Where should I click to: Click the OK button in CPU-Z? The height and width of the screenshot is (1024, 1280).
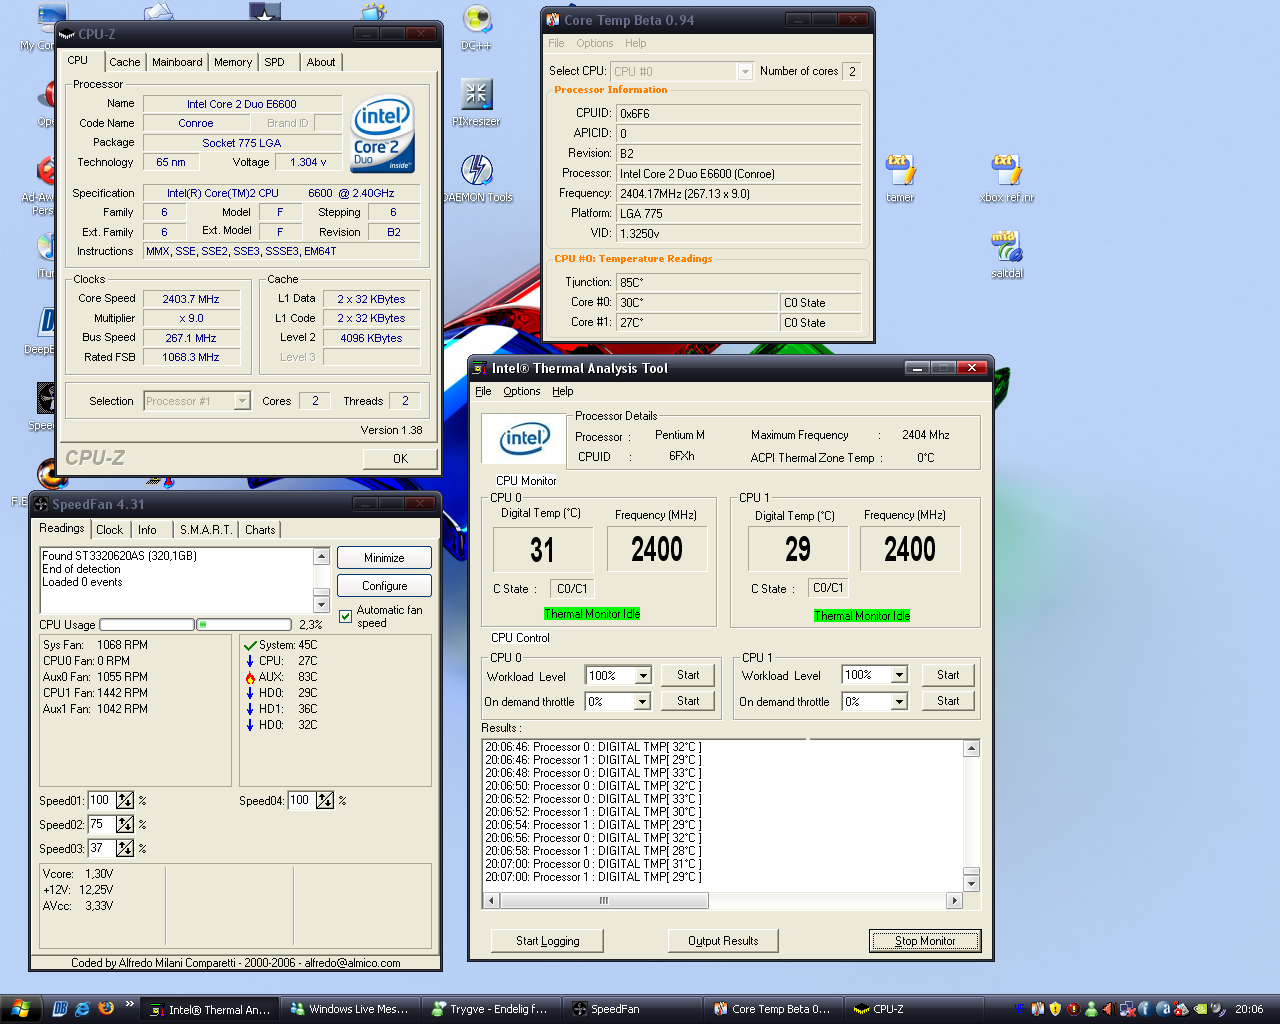pyautogui.click(x=400, y=458)
